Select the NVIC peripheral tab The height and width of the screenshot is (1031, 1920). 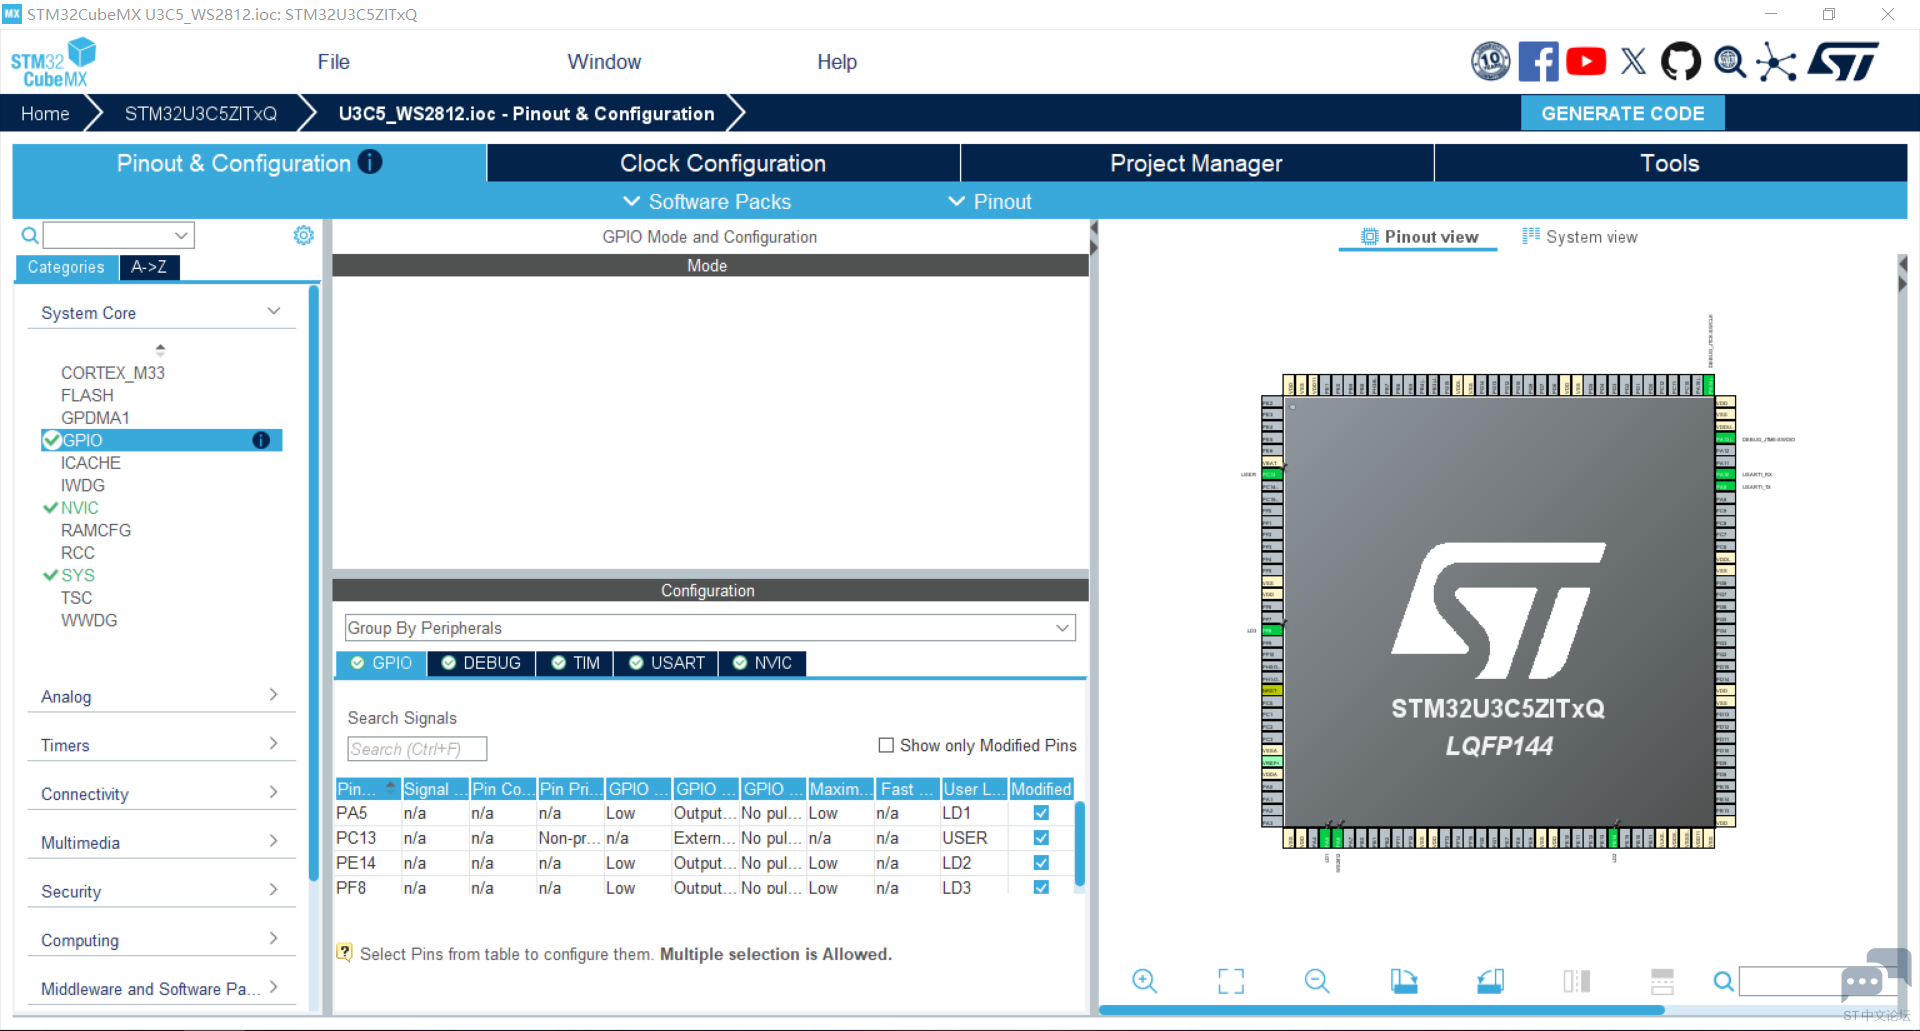click(762, 663)
